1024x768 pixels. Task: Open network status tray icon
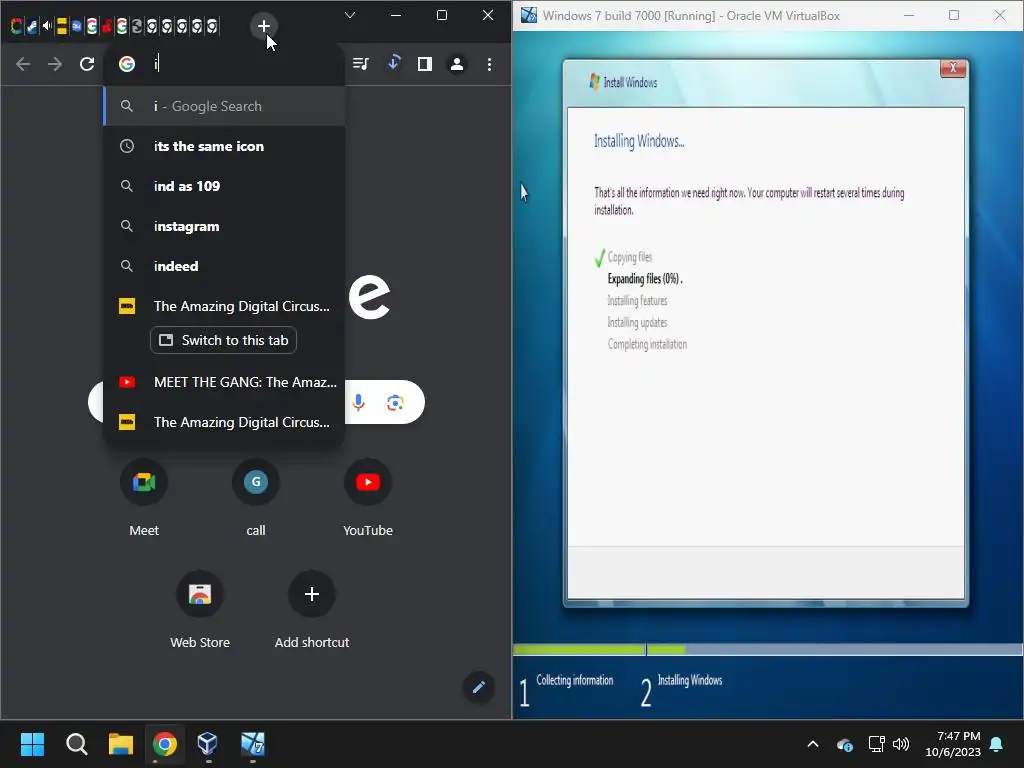click(x=876, y=744)
